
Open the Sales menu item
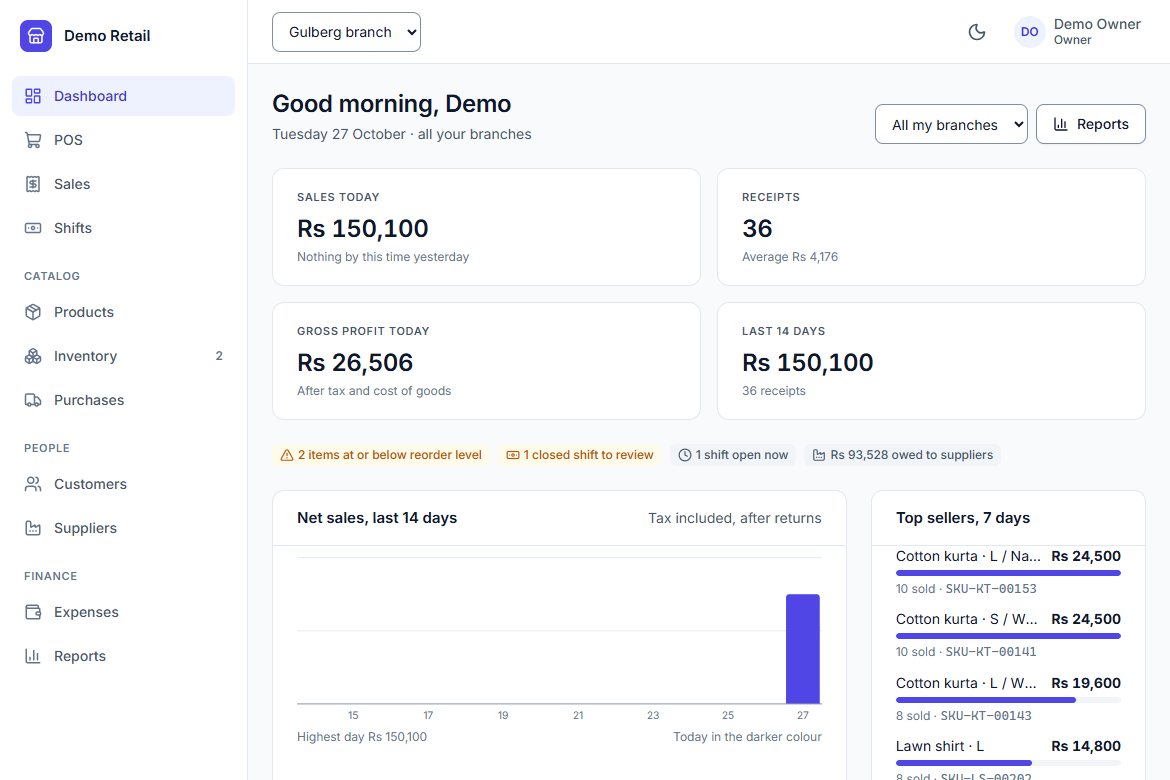(x=123, y=184)
